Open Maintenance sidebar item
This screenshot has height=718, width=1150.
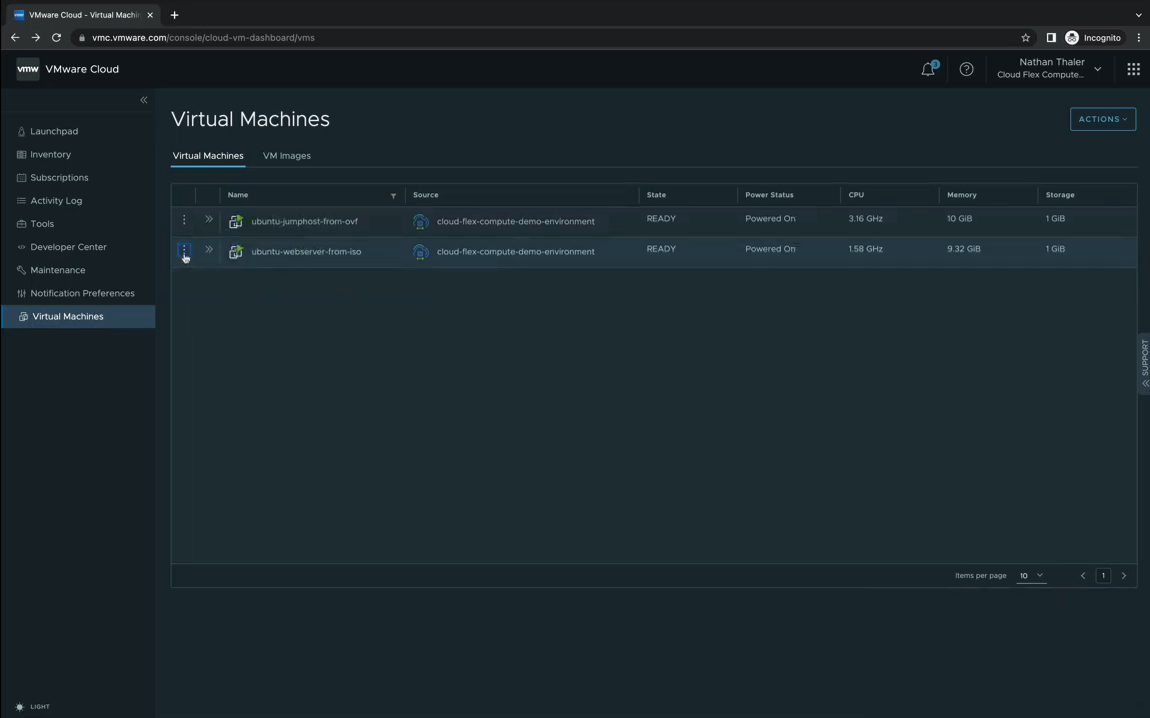tap(57, 270)
